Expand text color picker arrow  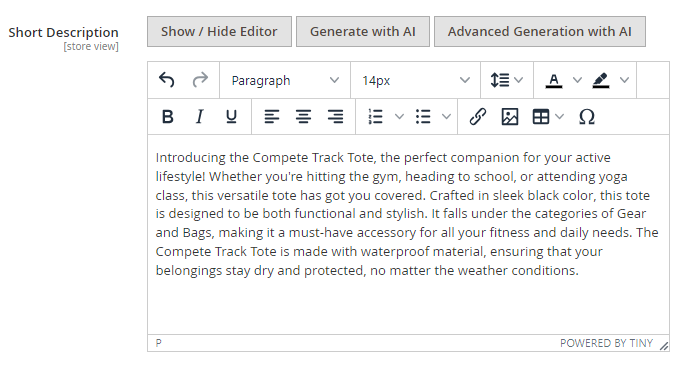coord(577,80)
